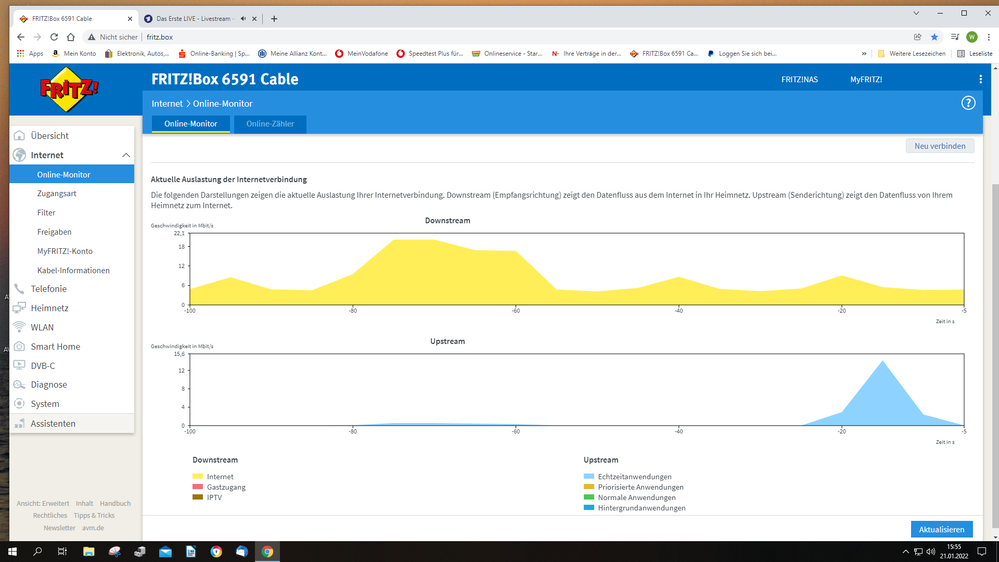Image resolution: width=999 pixels, height=562 pixels.
Task: Open MeinVodafone bookmark
Action: pos(361,54)
